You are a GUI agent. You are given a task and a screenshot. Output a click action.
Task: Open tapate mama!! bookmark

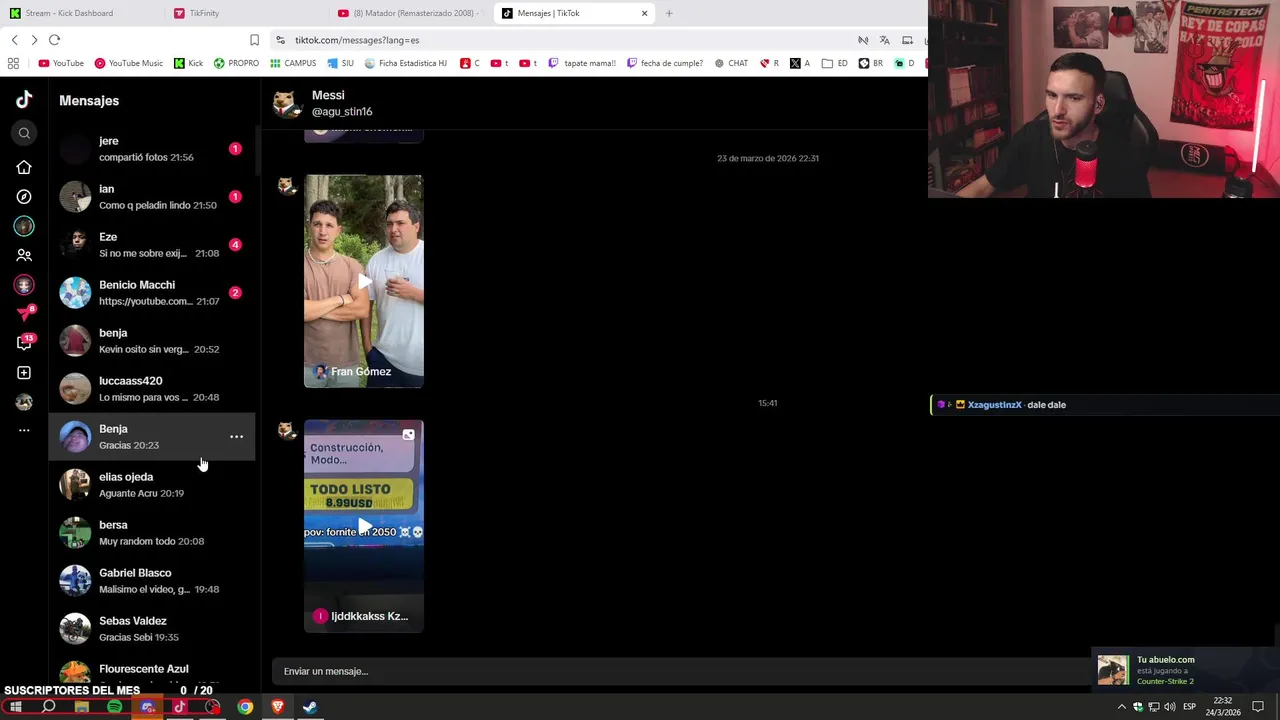click(582, 63)
